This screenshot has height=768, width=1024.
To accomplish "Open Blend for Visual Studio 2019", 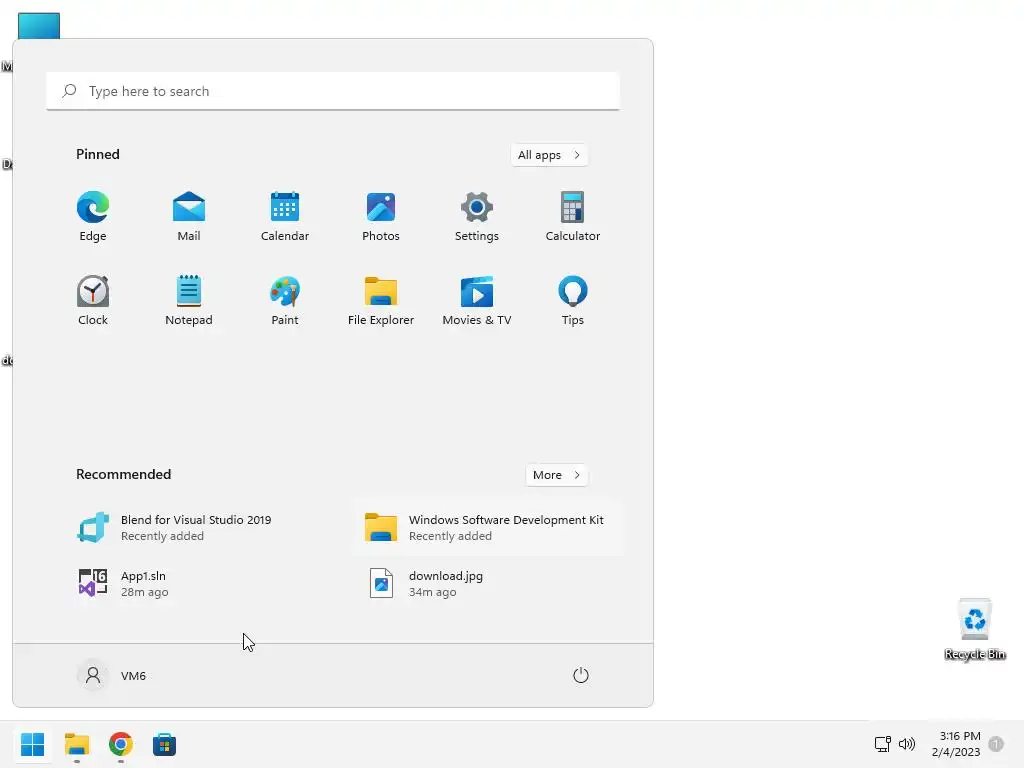I will point(199,528).
